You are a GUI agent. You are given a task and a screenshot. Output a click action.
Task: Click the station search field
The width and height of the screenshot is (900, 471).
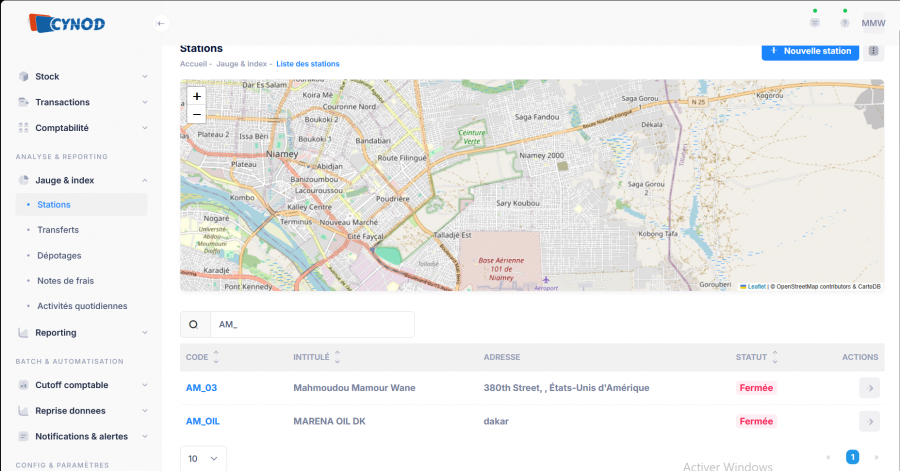point(310,325)
